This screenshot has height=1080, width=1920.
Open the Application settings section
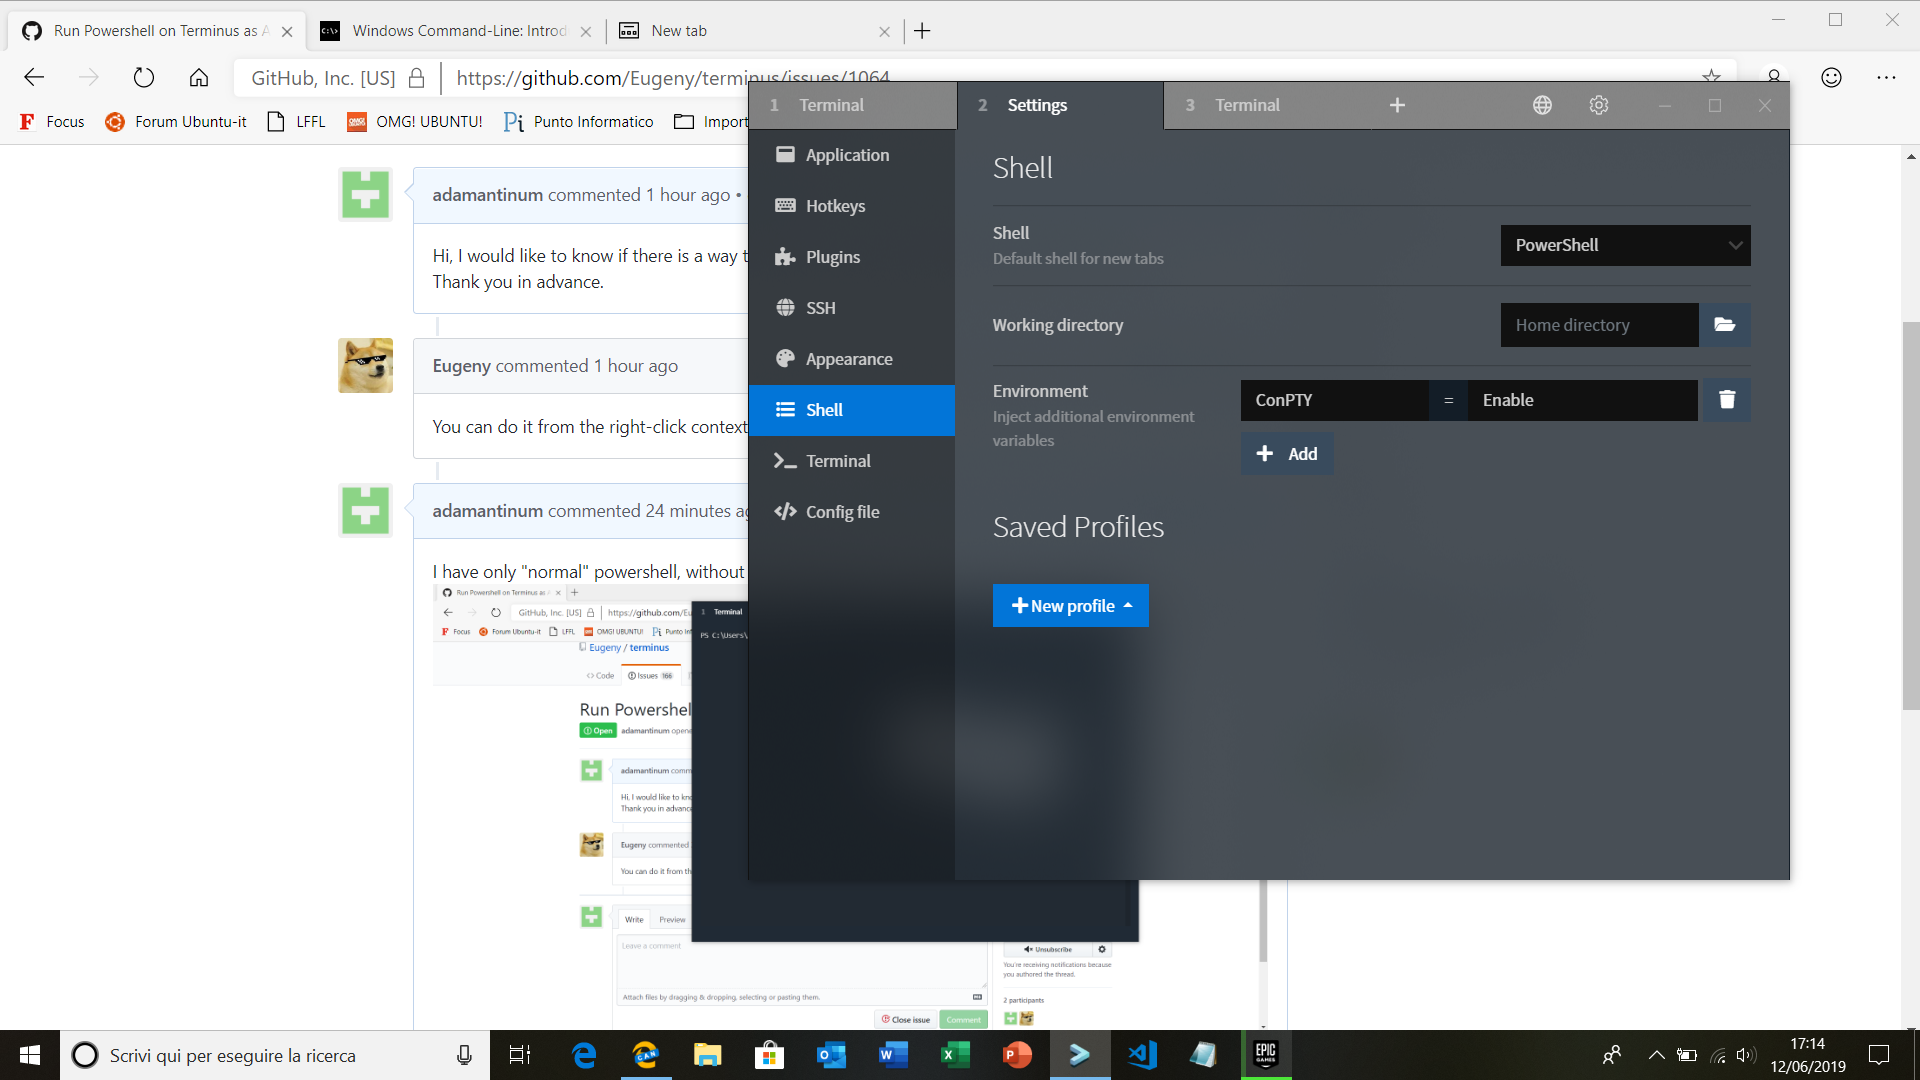pos(847,155)
